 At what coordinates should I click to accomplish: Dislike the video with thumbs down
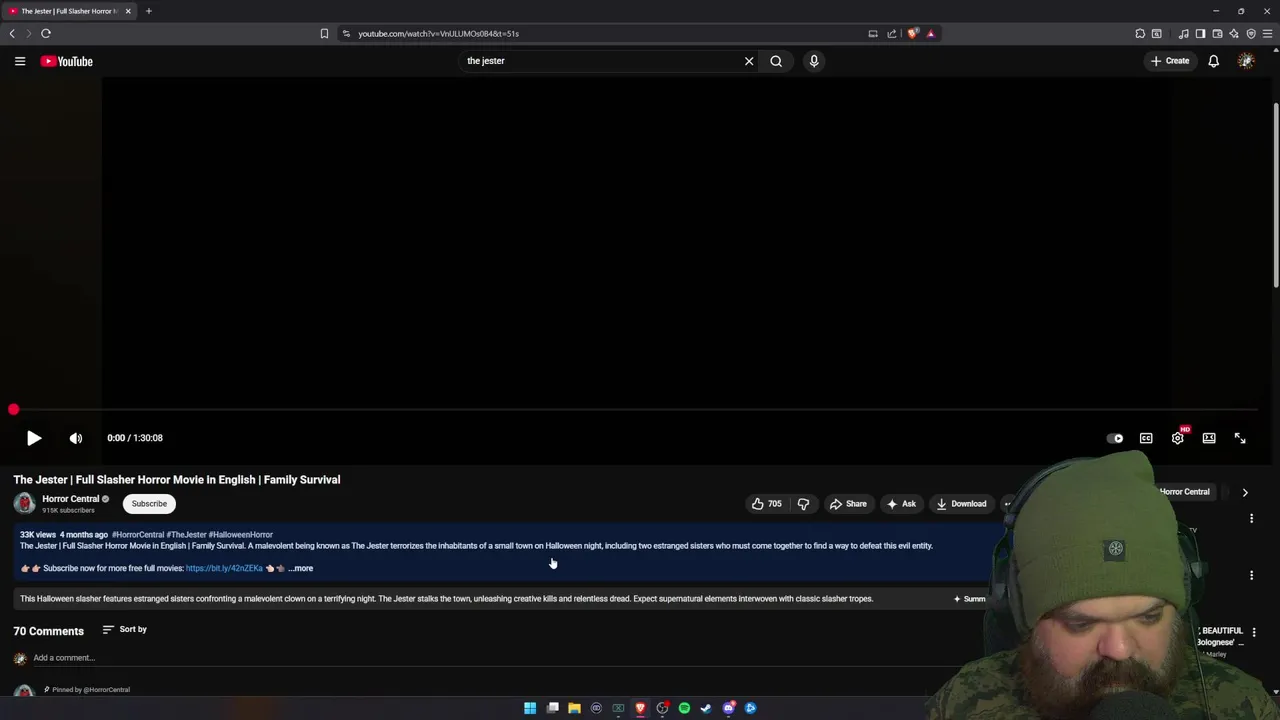coord(803,504)
